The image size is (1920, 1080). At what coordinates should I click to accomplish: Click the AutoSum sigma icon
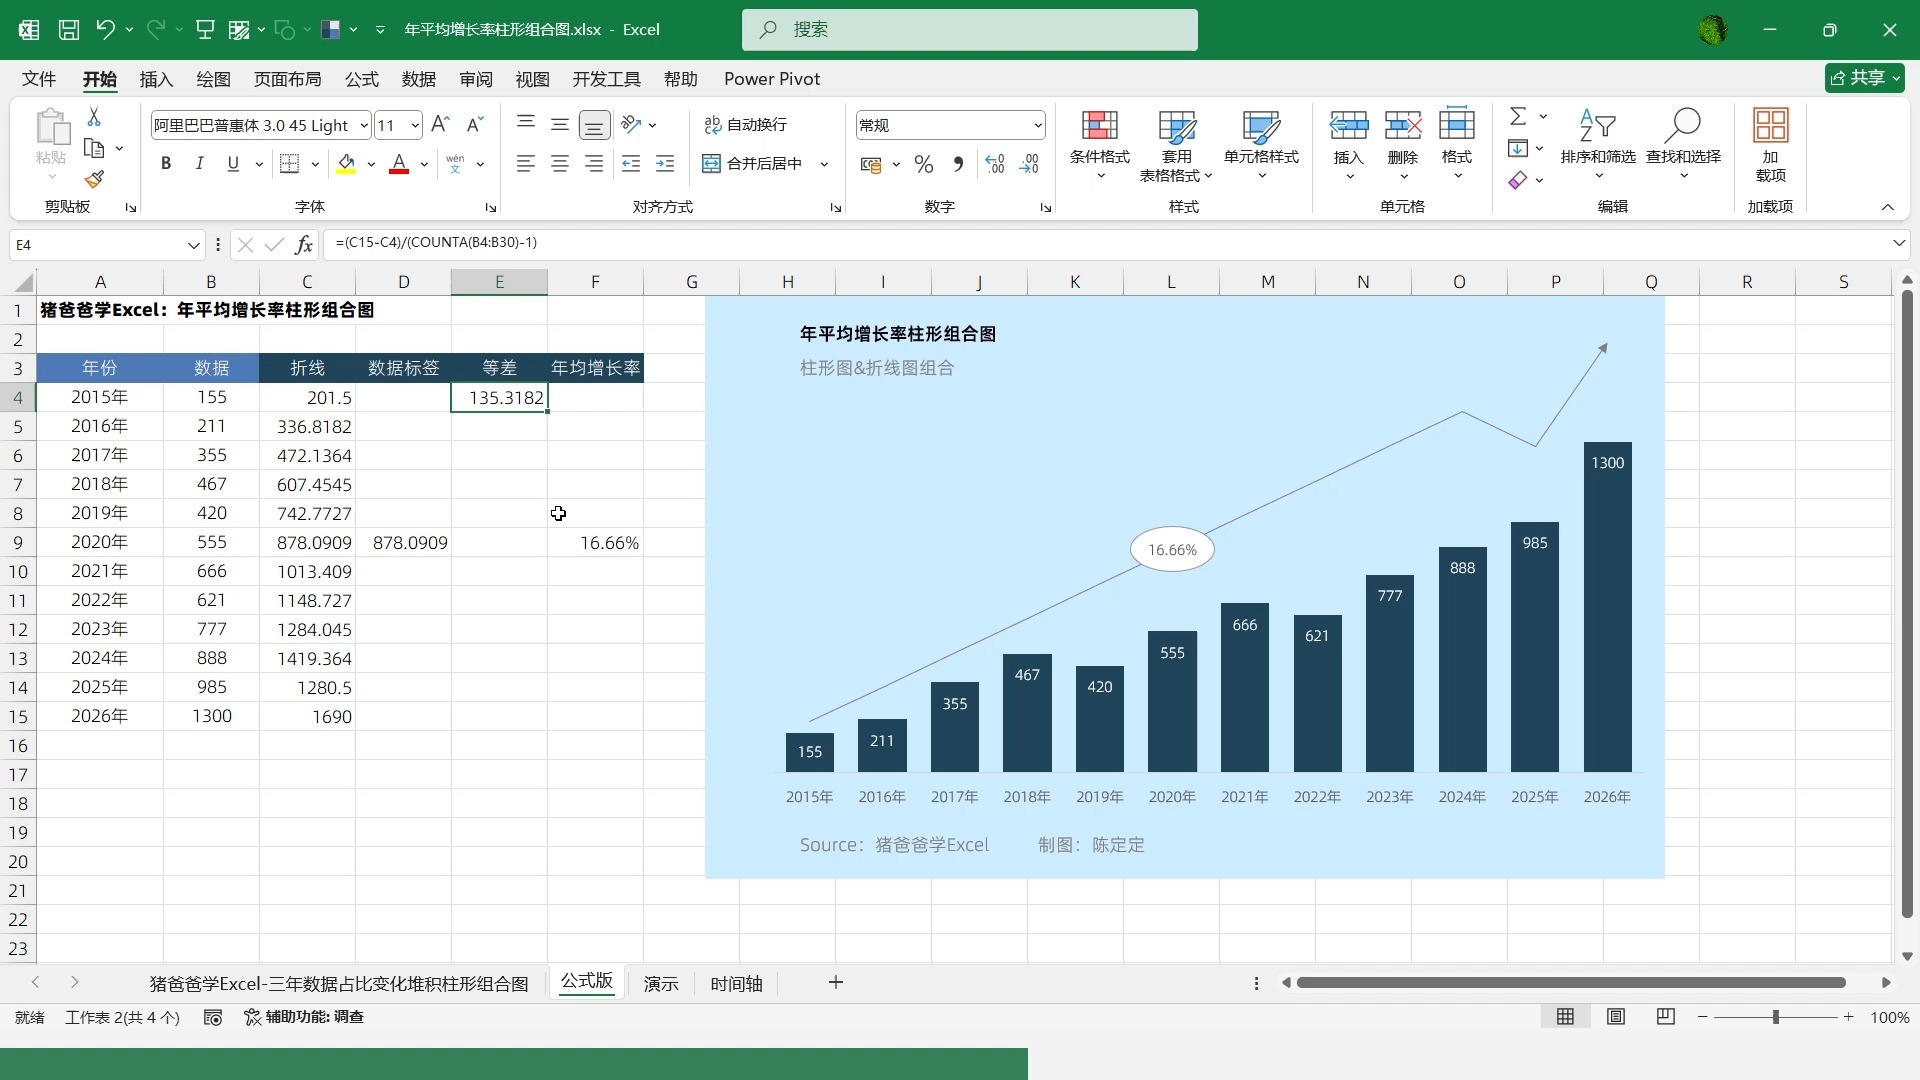[1518, 117]
